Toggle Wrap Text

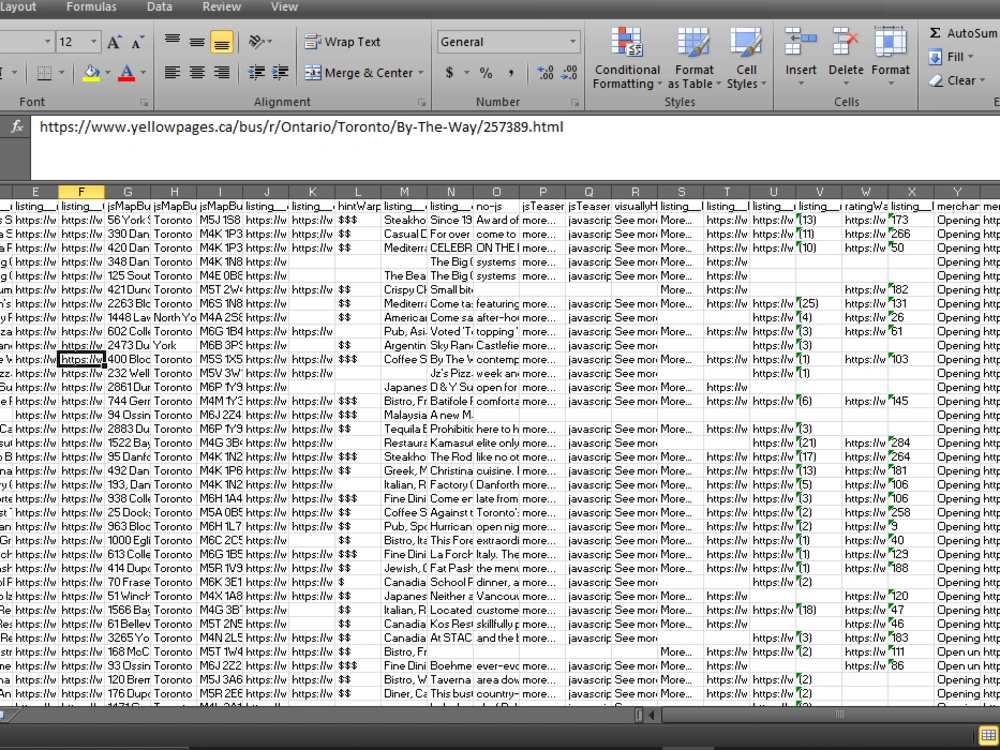click(342, 41)
